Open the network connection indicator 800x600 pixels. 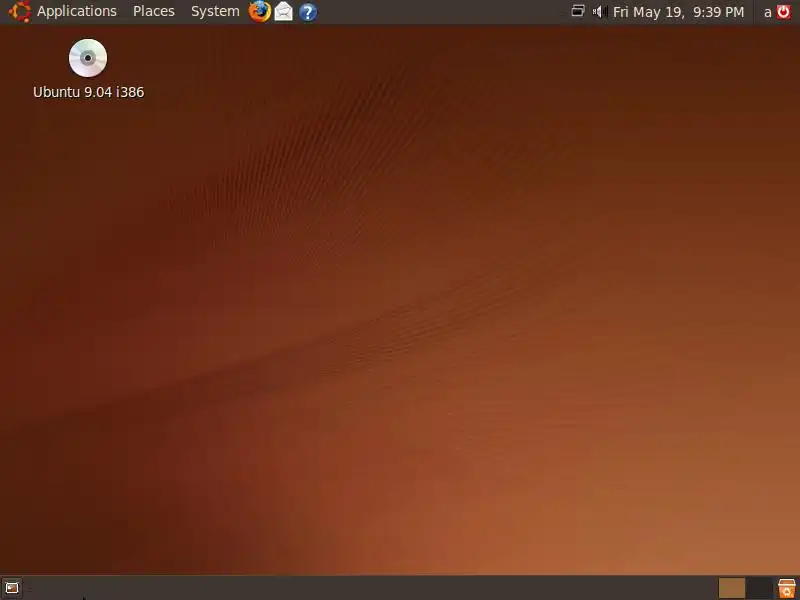click(x=578, y=11)
